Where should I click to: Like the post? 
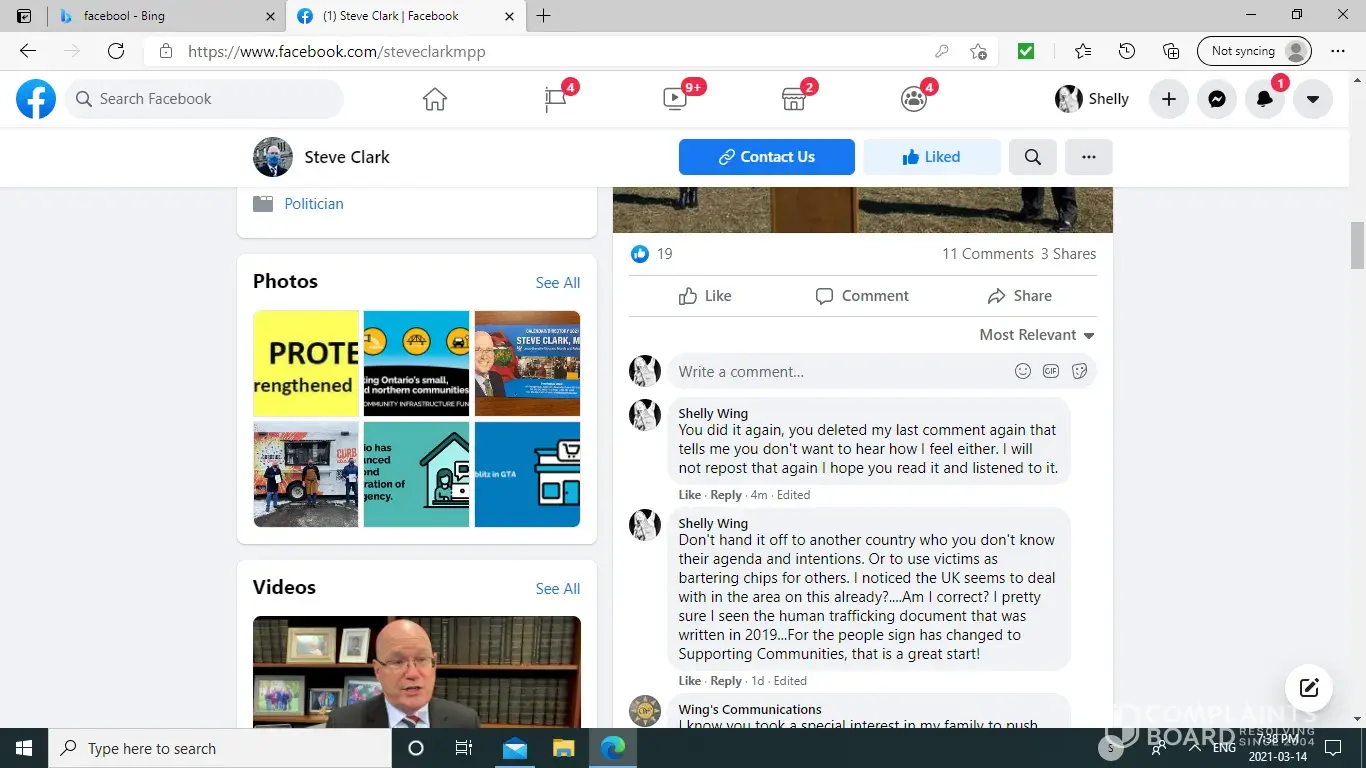705,296
